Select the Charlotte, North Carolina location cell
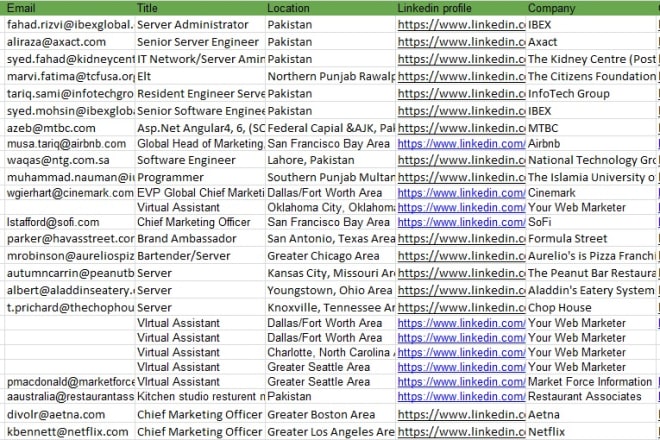The width and height of the screenshot is (660, 440). (330, 352)
